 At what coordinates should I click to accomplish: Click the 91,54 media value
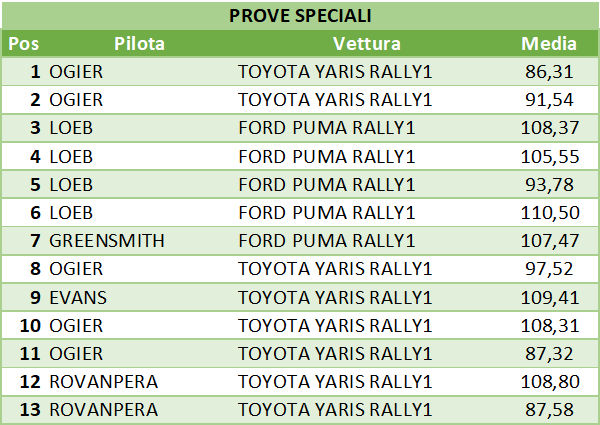click(549, 100)
